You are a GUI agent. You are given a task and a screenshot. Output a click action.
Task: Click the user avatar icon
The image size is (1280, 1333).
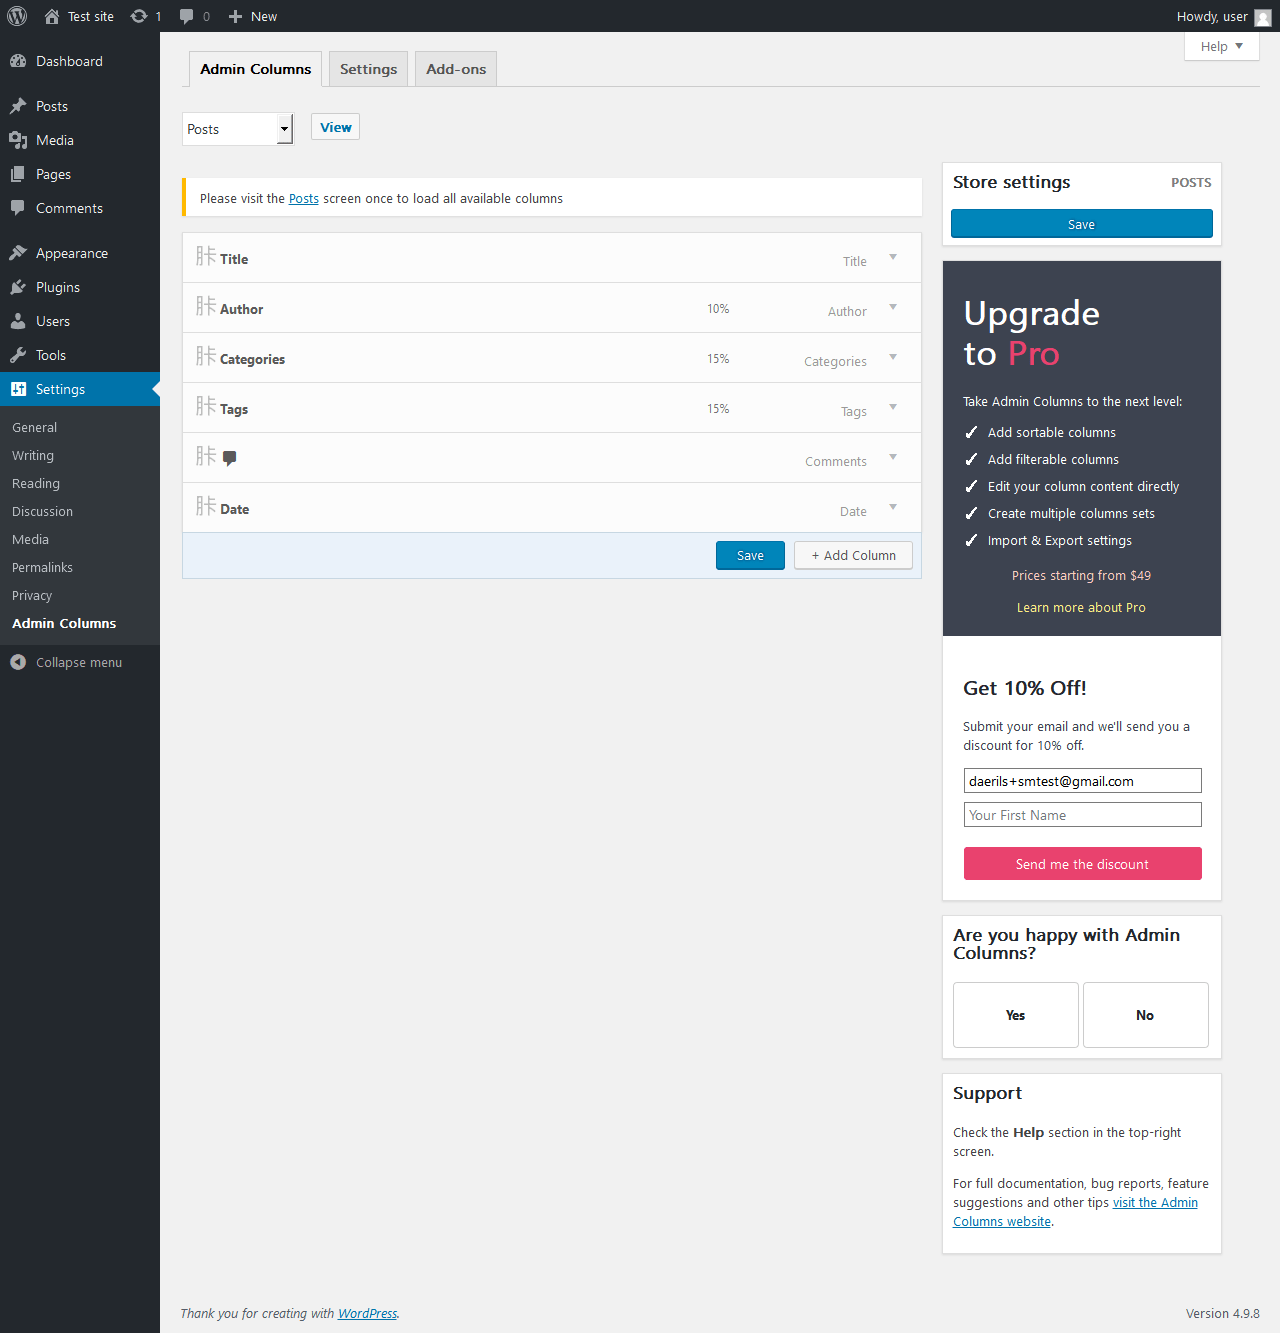[x=1263, y=17]
